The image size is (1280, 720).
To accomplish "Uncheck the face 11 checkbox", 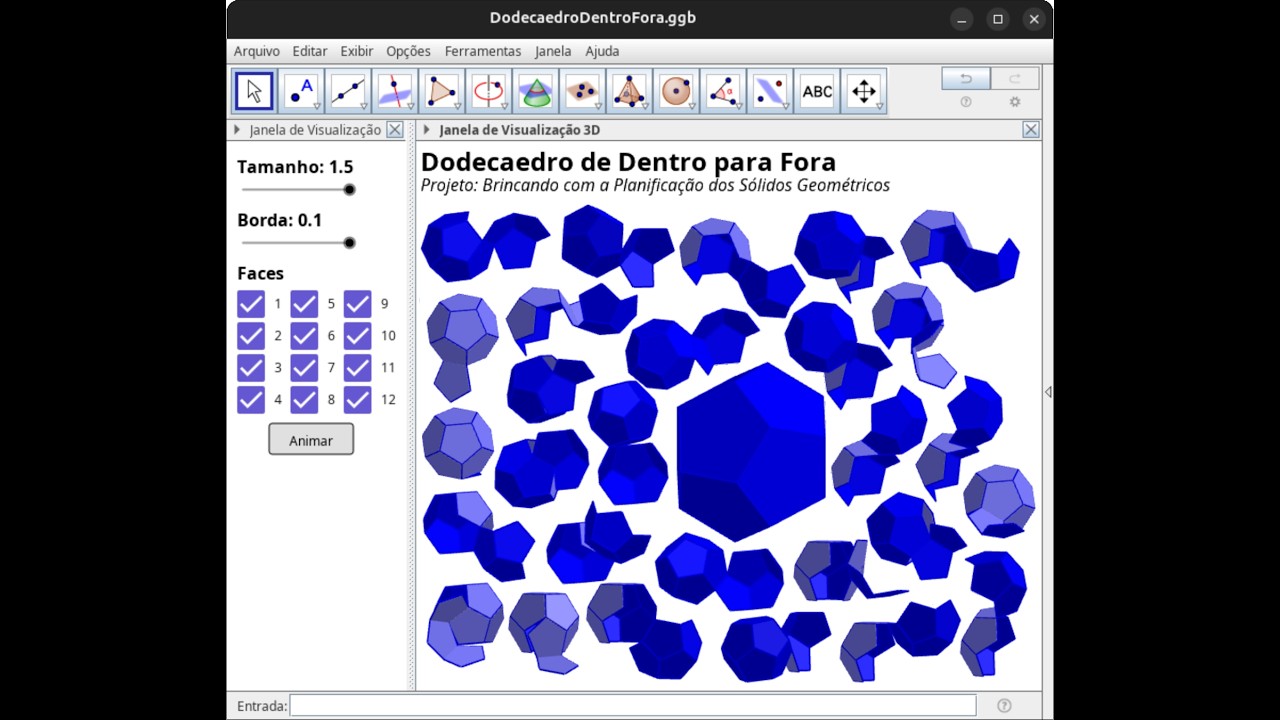I will (357, 368).
